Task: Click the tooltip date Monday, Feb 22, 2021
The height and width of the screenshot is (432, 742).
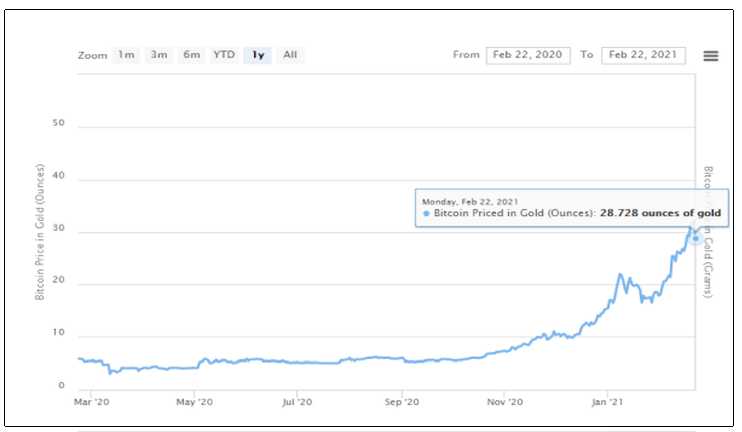Action: [470, 202]
